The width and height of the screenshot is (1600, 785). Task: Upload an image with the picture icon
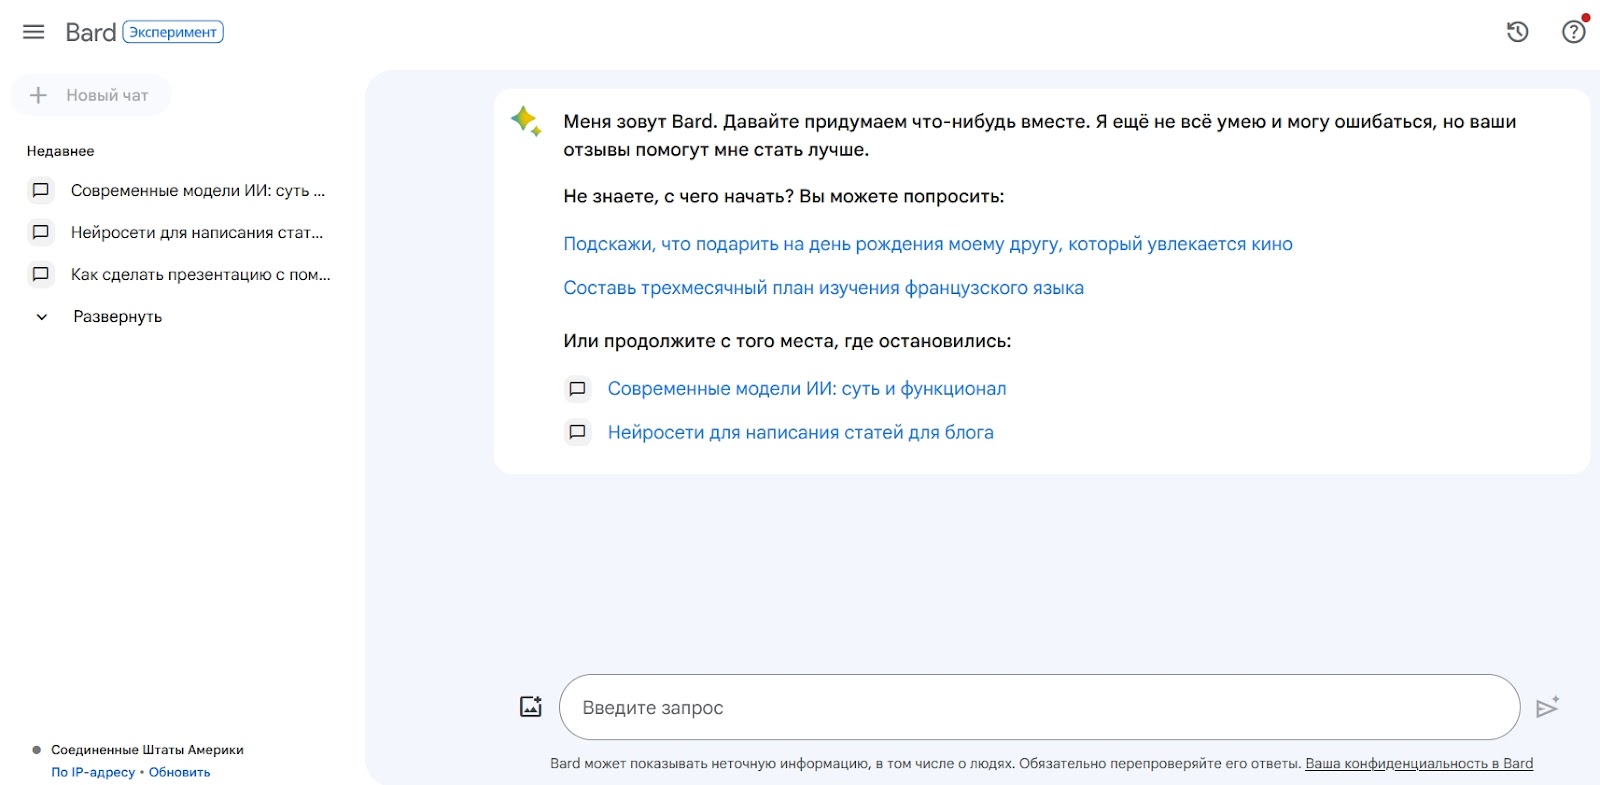coord(531,707)
